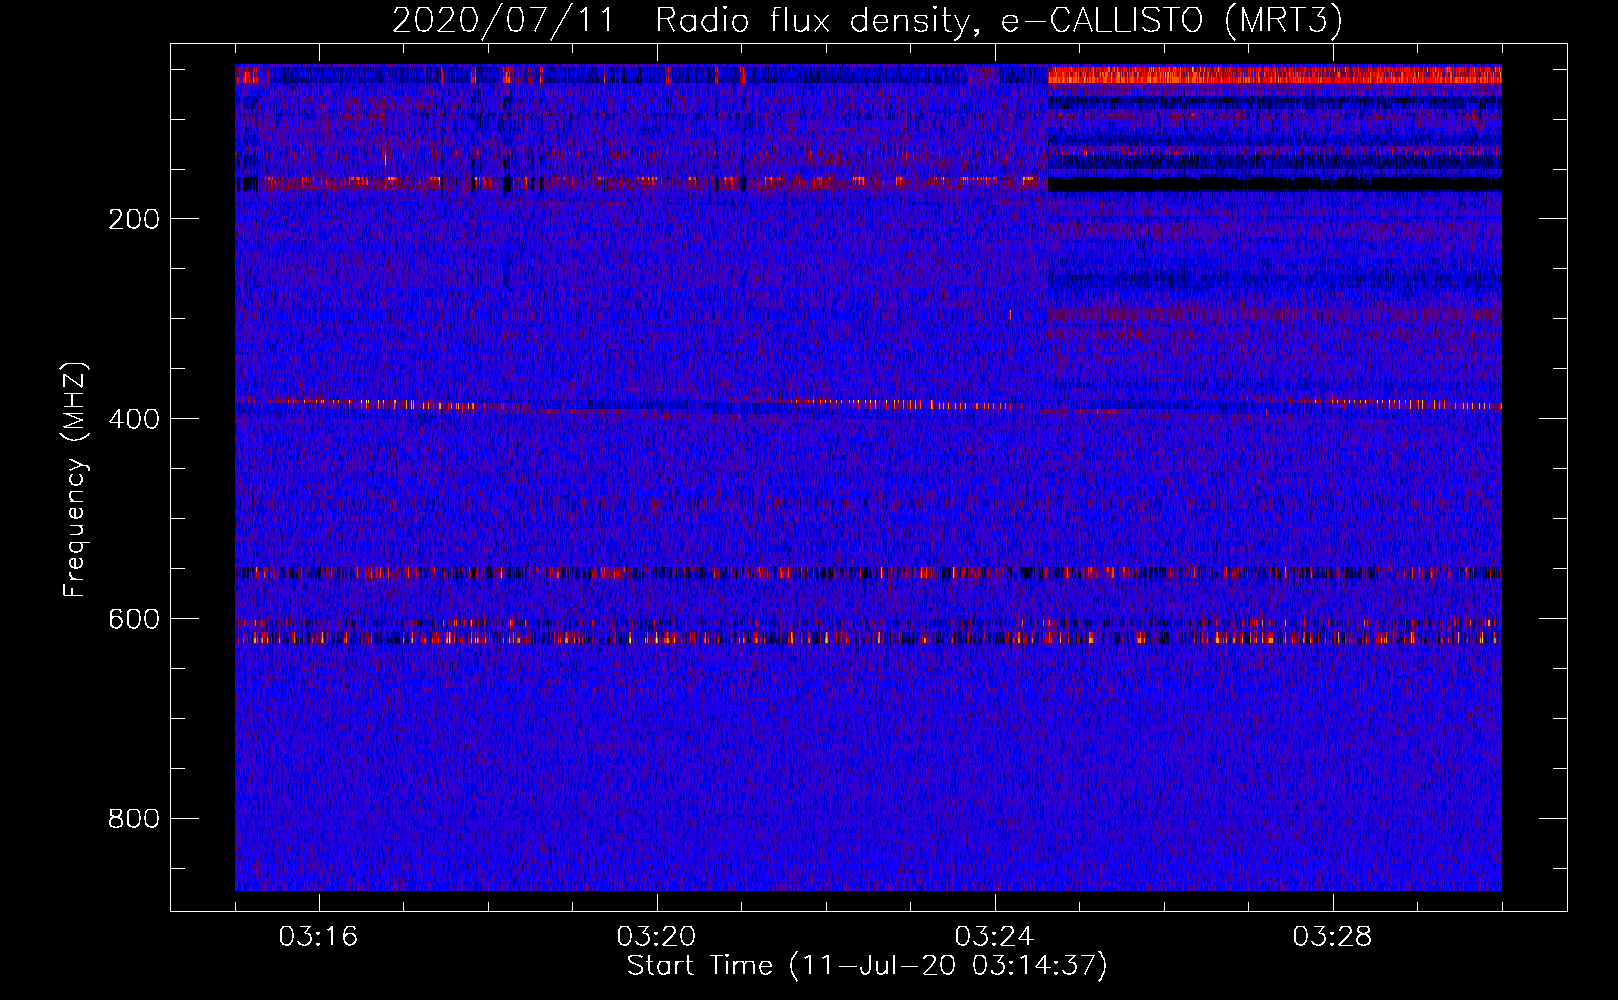Screen dimensions: 1618x1000
Task: Click the 800 frequency tick label
Action: [x=134, y=819]
